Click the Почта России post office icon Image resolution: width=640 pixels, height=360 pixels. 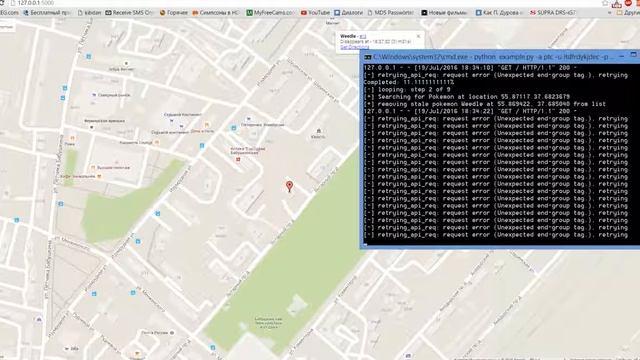(x=172, y=333)
